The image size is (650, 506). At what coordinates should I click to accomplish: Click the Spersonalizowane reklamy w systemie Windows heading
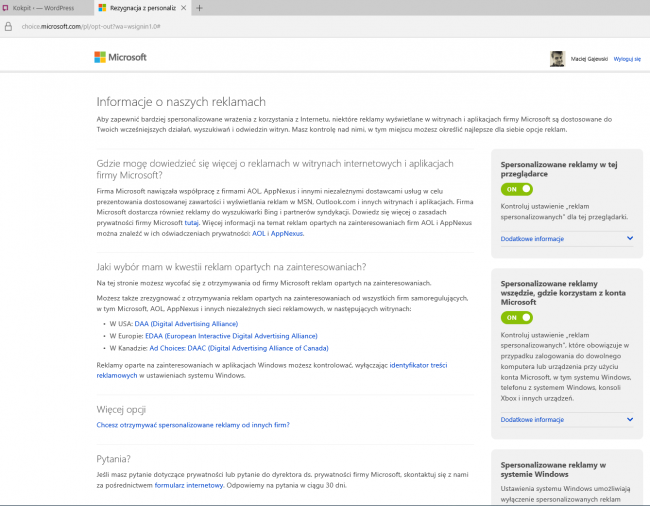tap(553, 470)
